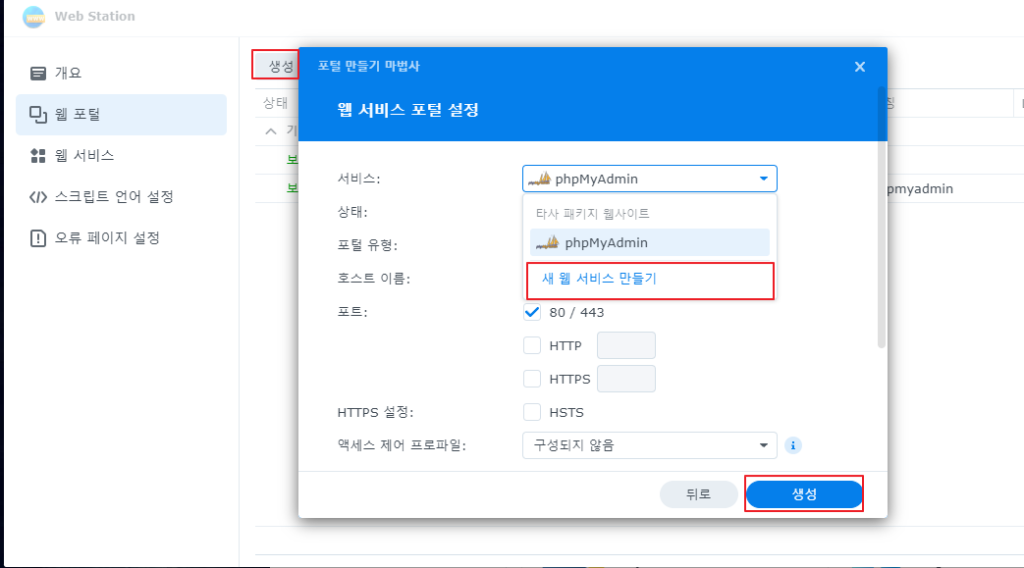This screenshot has width=1024, height=568.
Task: Click the script language code-bracket icon
Action: coord(38,197)
